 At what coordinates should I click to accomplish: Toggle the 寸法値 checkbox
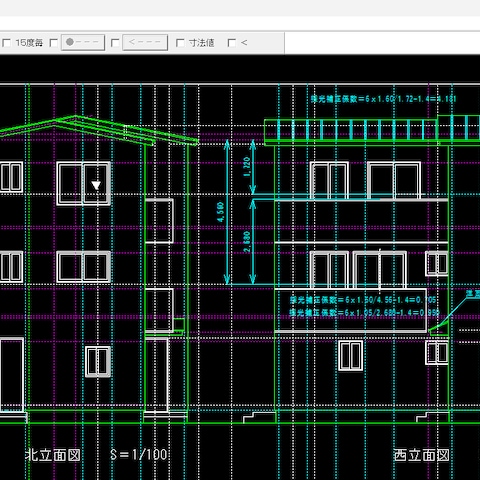pyautogui.click(x=180, y=43)
